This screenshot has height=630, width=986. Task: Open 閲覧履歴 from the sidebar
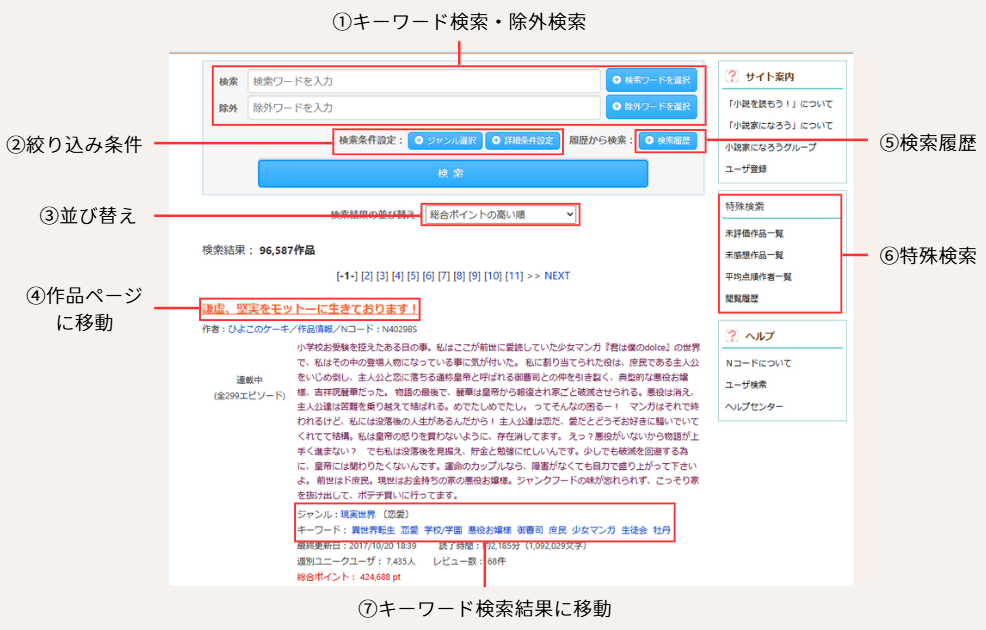coord(741,298)
